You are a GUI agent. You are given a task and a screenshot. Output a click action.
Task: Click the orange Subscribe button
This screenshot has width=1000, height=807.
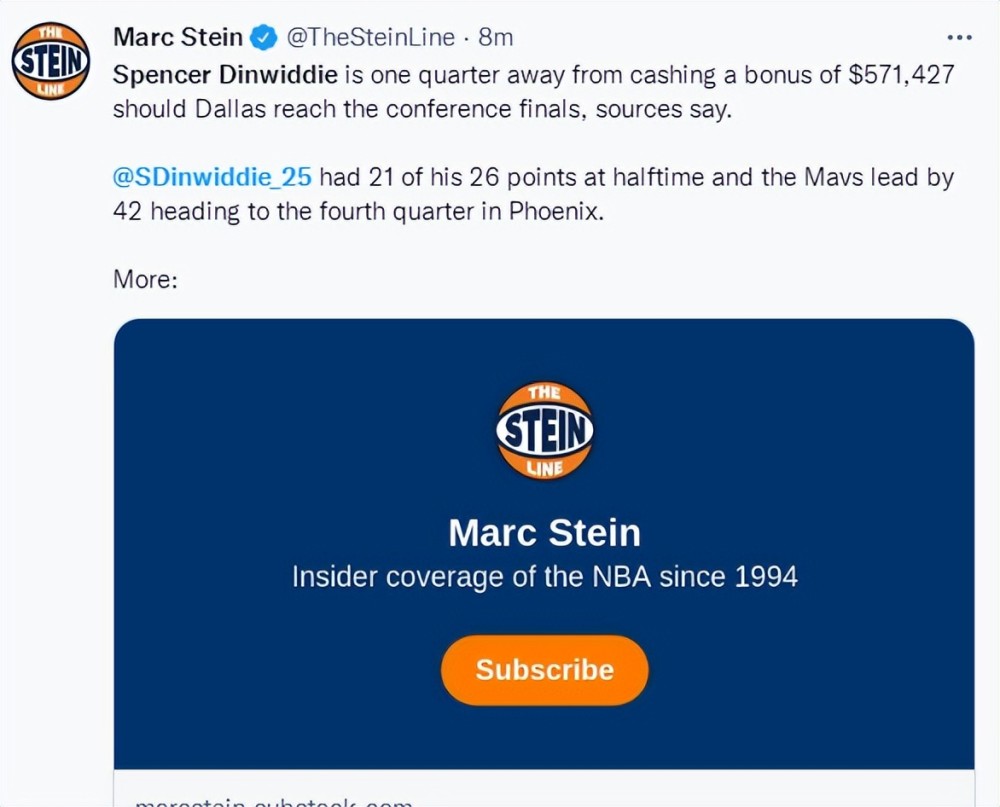[545, 670]
